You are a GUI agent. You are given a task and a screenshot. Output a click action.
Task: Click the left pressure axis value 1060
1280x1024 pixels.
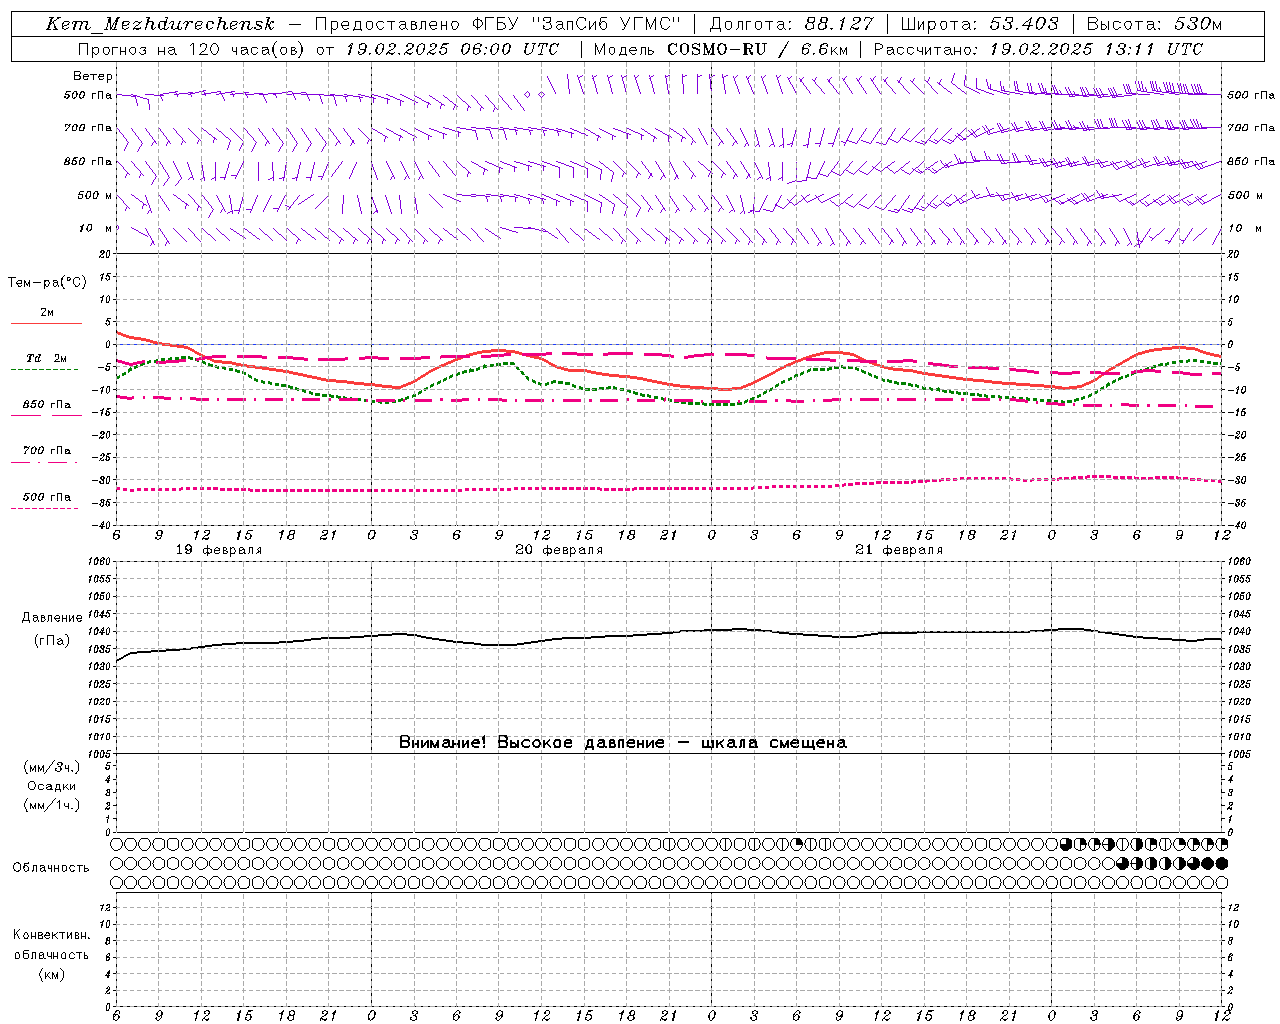[x=99, y=562]
